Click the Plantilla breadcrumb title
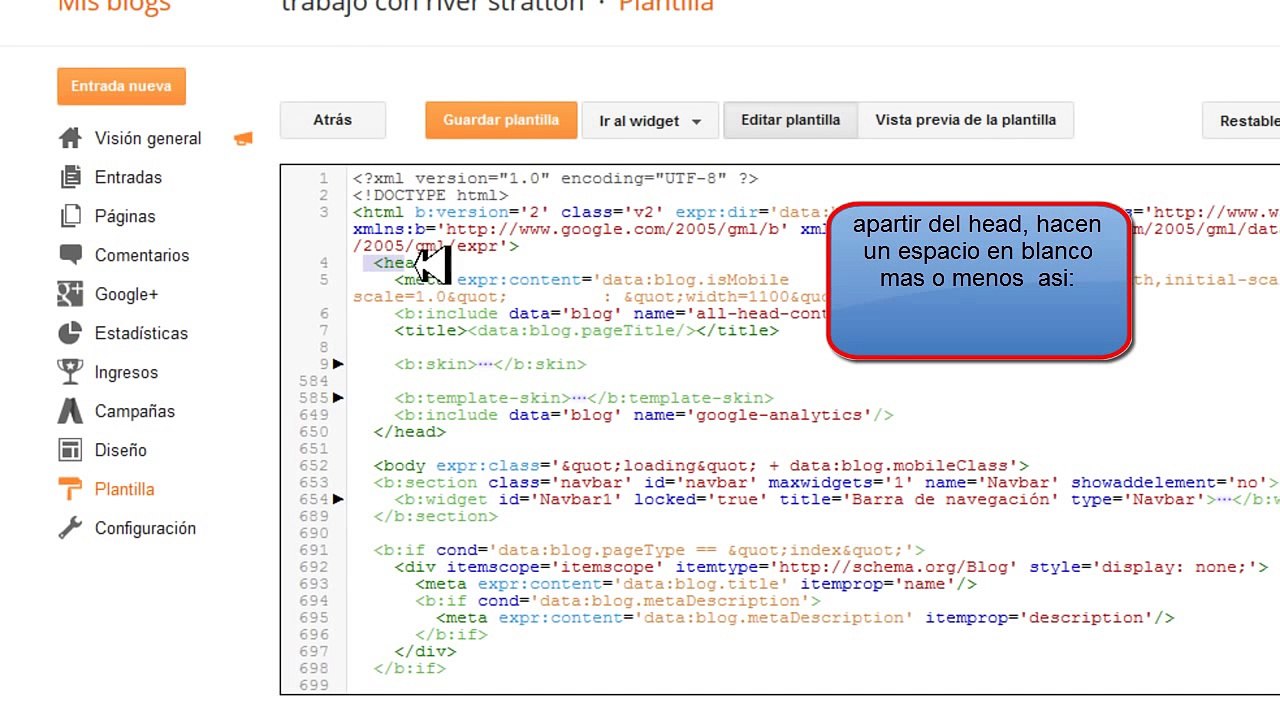 click(x=666, y=6)
